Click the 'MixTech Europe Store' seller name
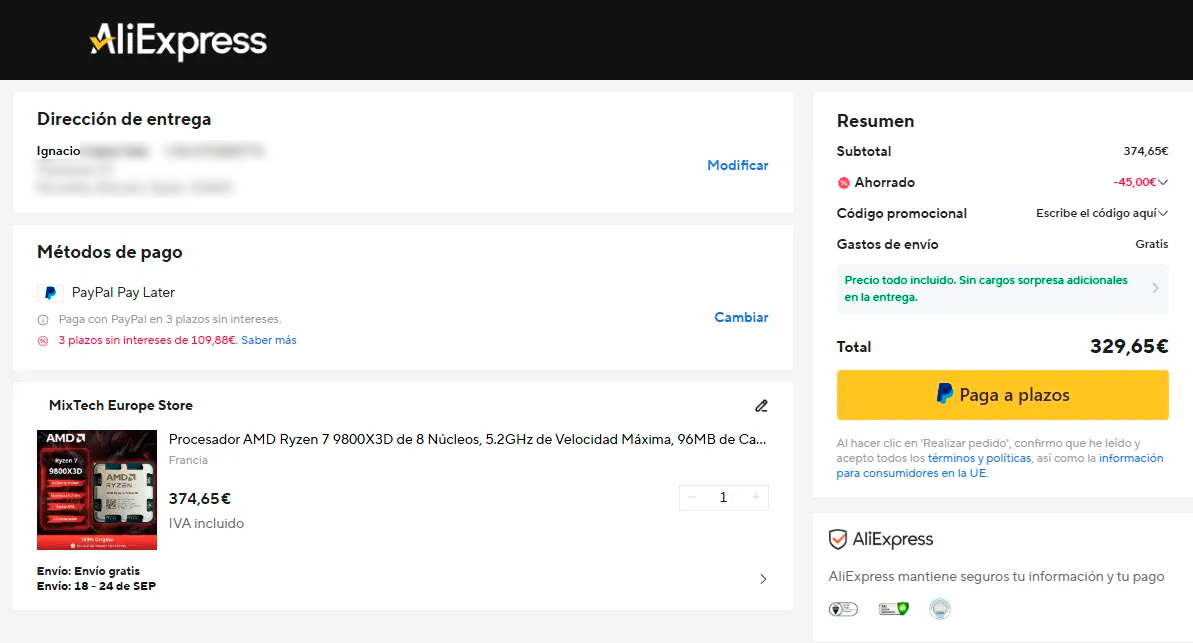 pyautogui.click(x=121, y=406)
